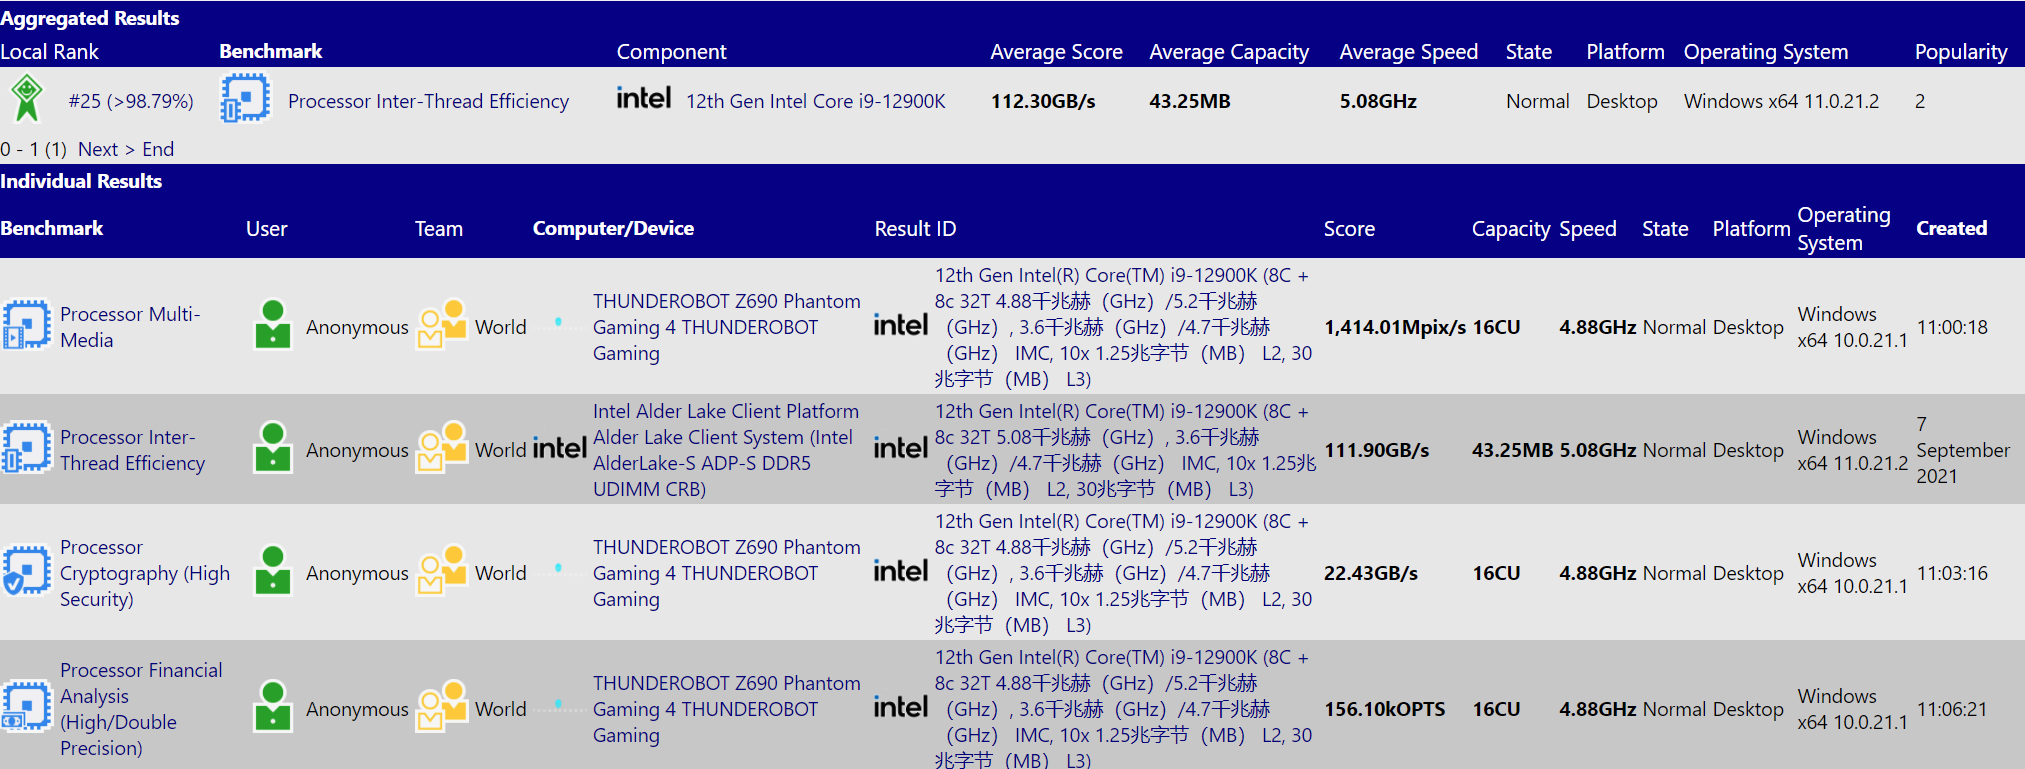Image resolution: width=2025 pixels, height=769 pixels.
Task: Click the Anonymous user avatar in Multi-Media row
Action: click(x=273, y=325)
